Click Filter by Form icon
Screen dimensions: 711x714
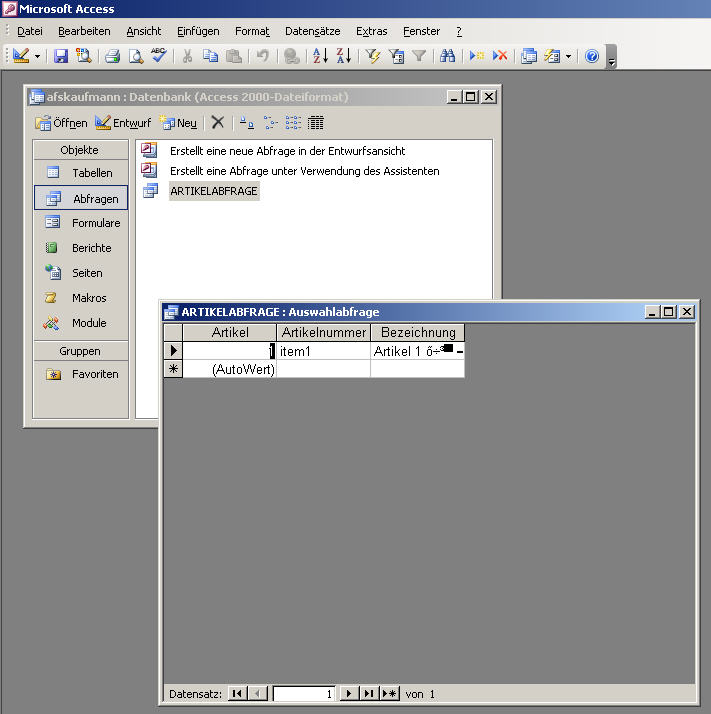(396, 56)
